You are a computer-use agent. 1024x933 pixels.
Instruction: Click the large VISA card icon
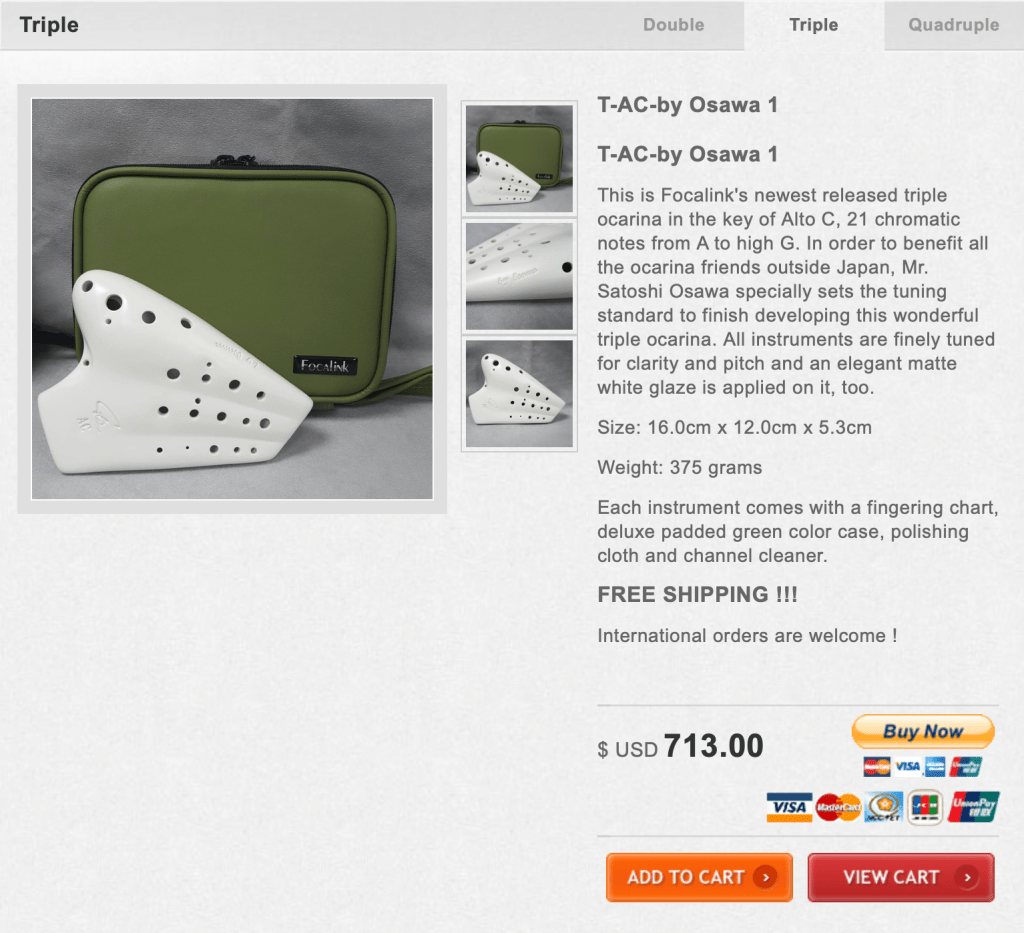[790, 808]
